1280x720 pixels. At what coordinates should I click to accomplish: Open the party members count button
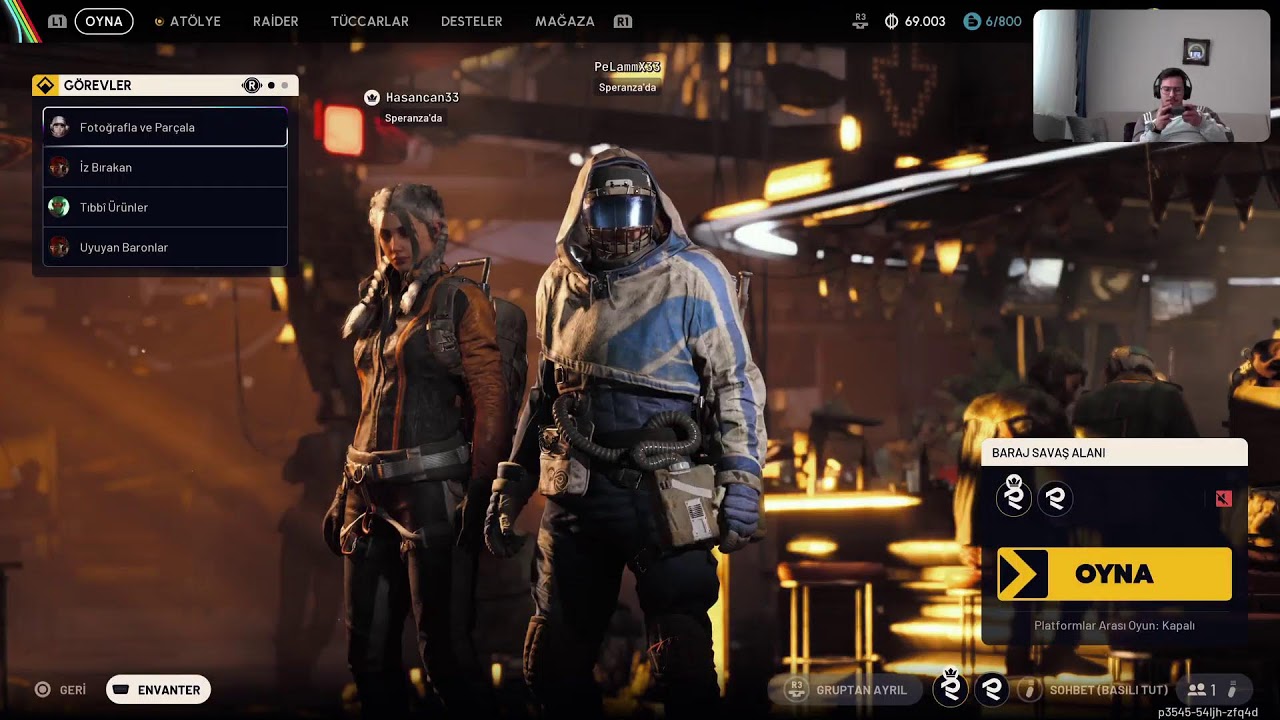pyautogui.click(x=1213, y=690)
